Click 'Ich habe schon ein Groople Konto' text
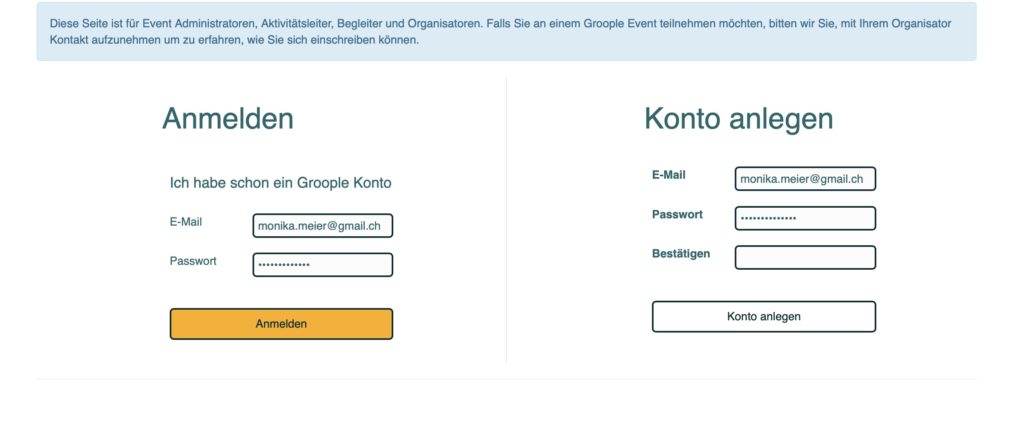The image size is (1024, 437). pos(281,183)
